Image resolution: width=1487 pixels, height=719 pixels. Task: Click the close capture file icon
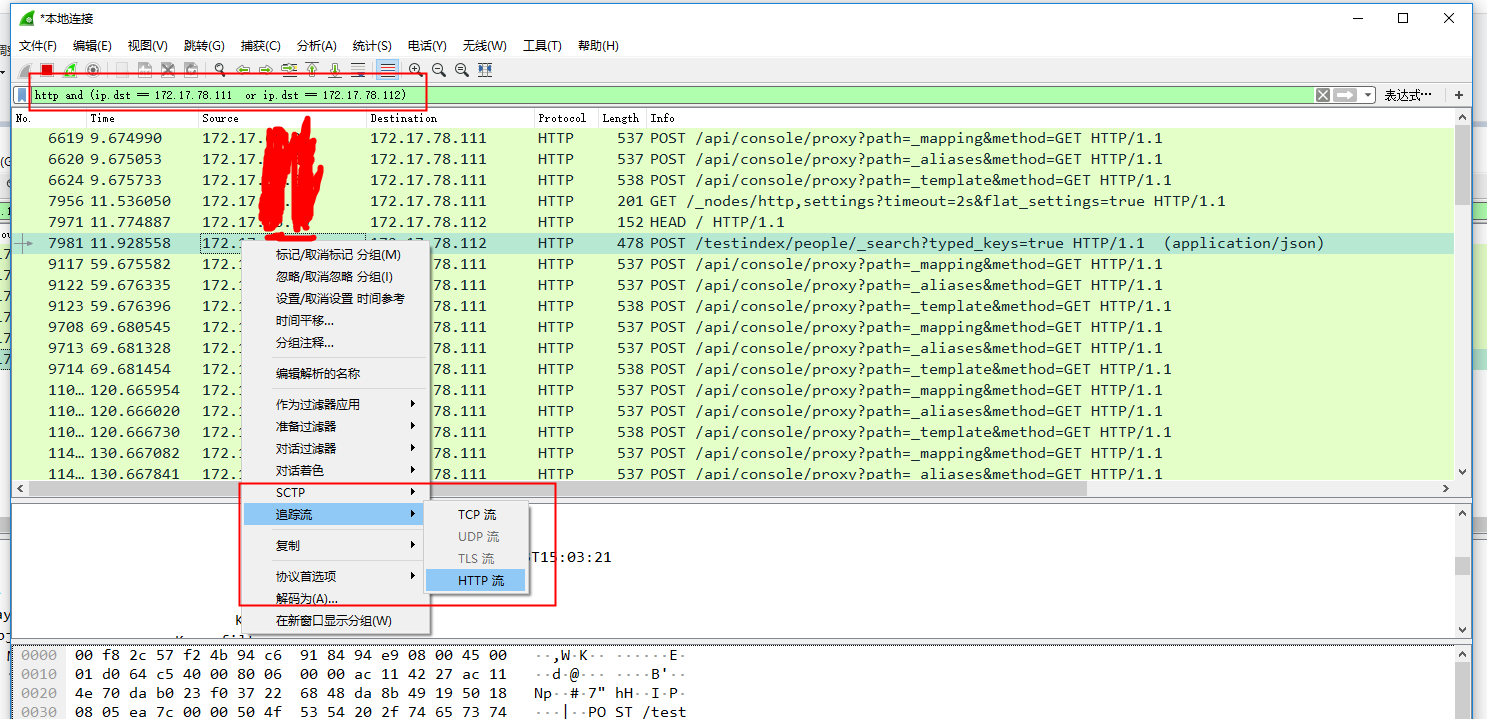click(167, 70)
